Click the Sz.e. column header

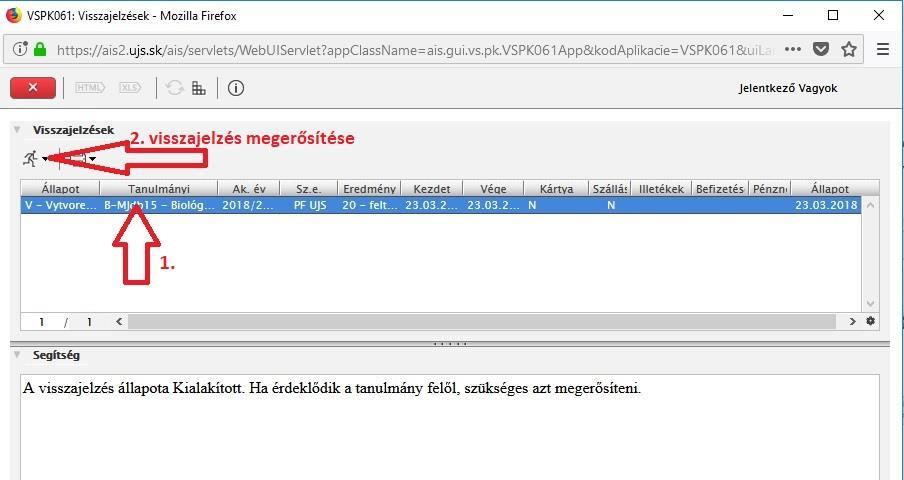tap(308, 188)
